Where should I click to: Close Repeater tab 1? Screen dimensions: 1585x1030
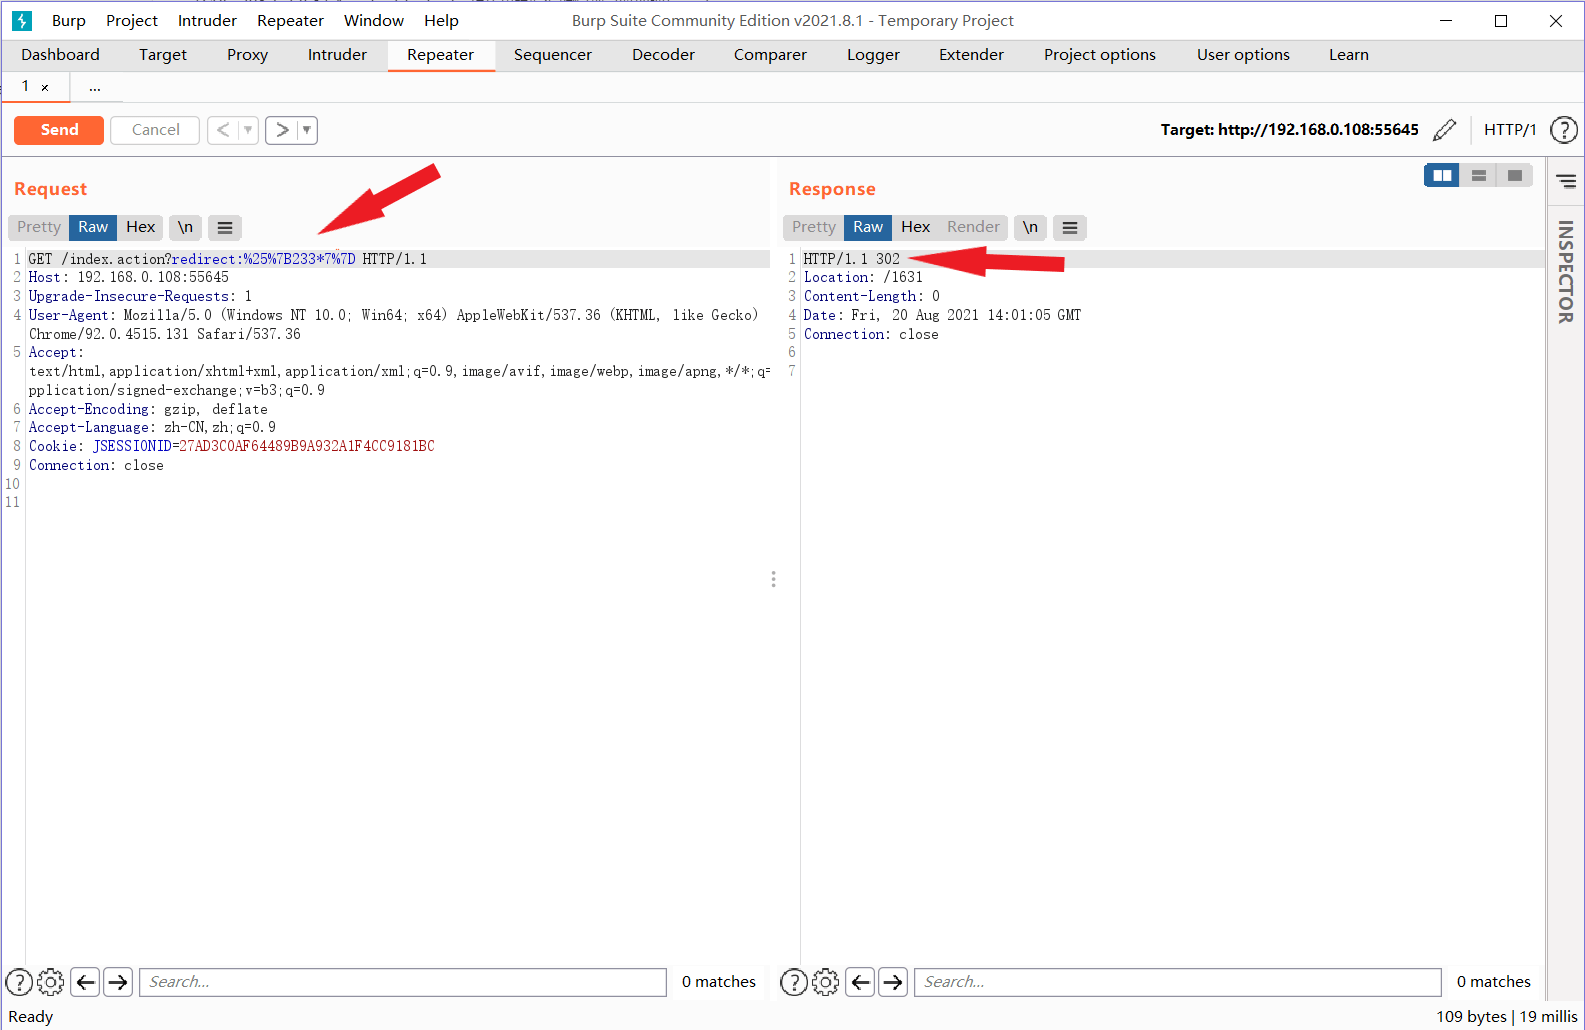click(45, 88)
